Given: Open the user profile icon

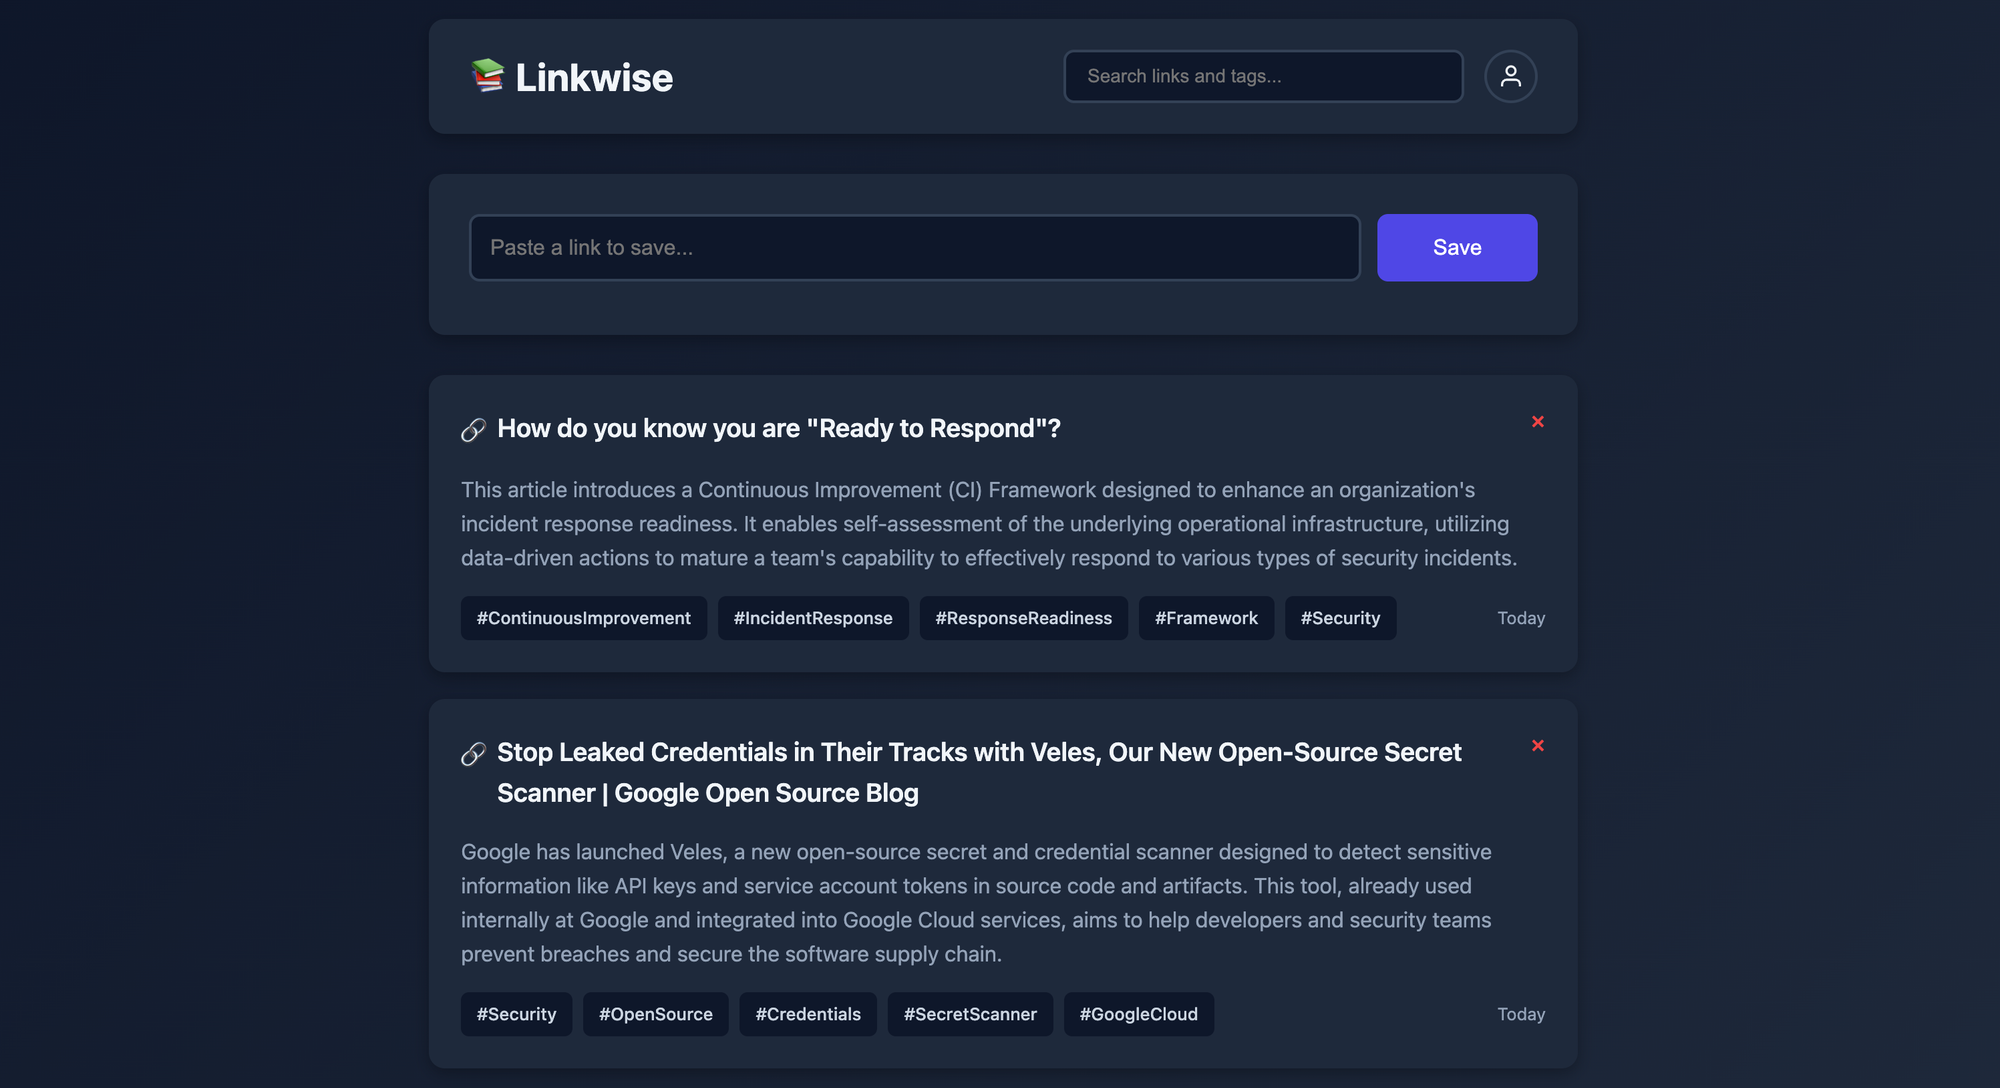Looking at the screenshot, I should point(1511,76).
